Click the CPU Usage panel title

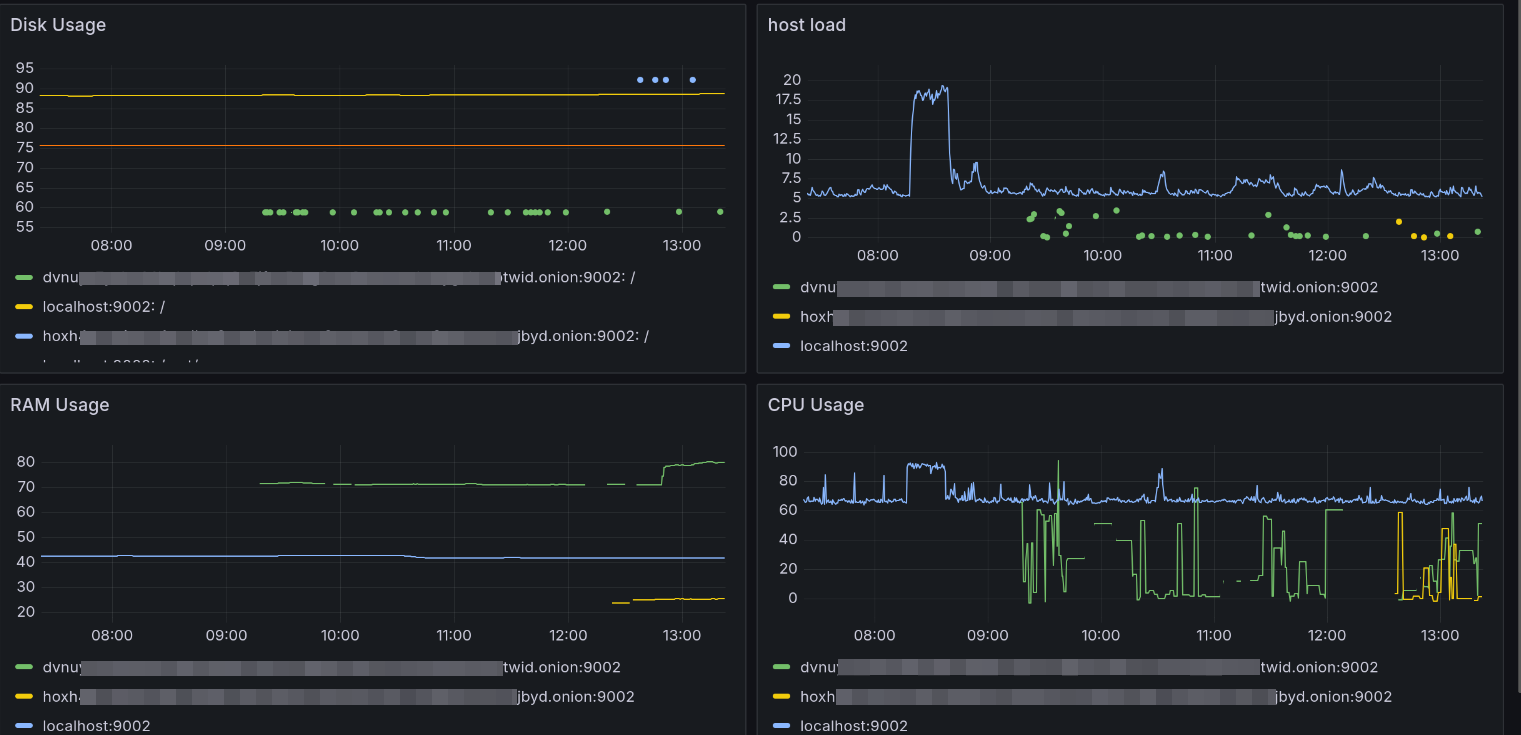point(815,405)
